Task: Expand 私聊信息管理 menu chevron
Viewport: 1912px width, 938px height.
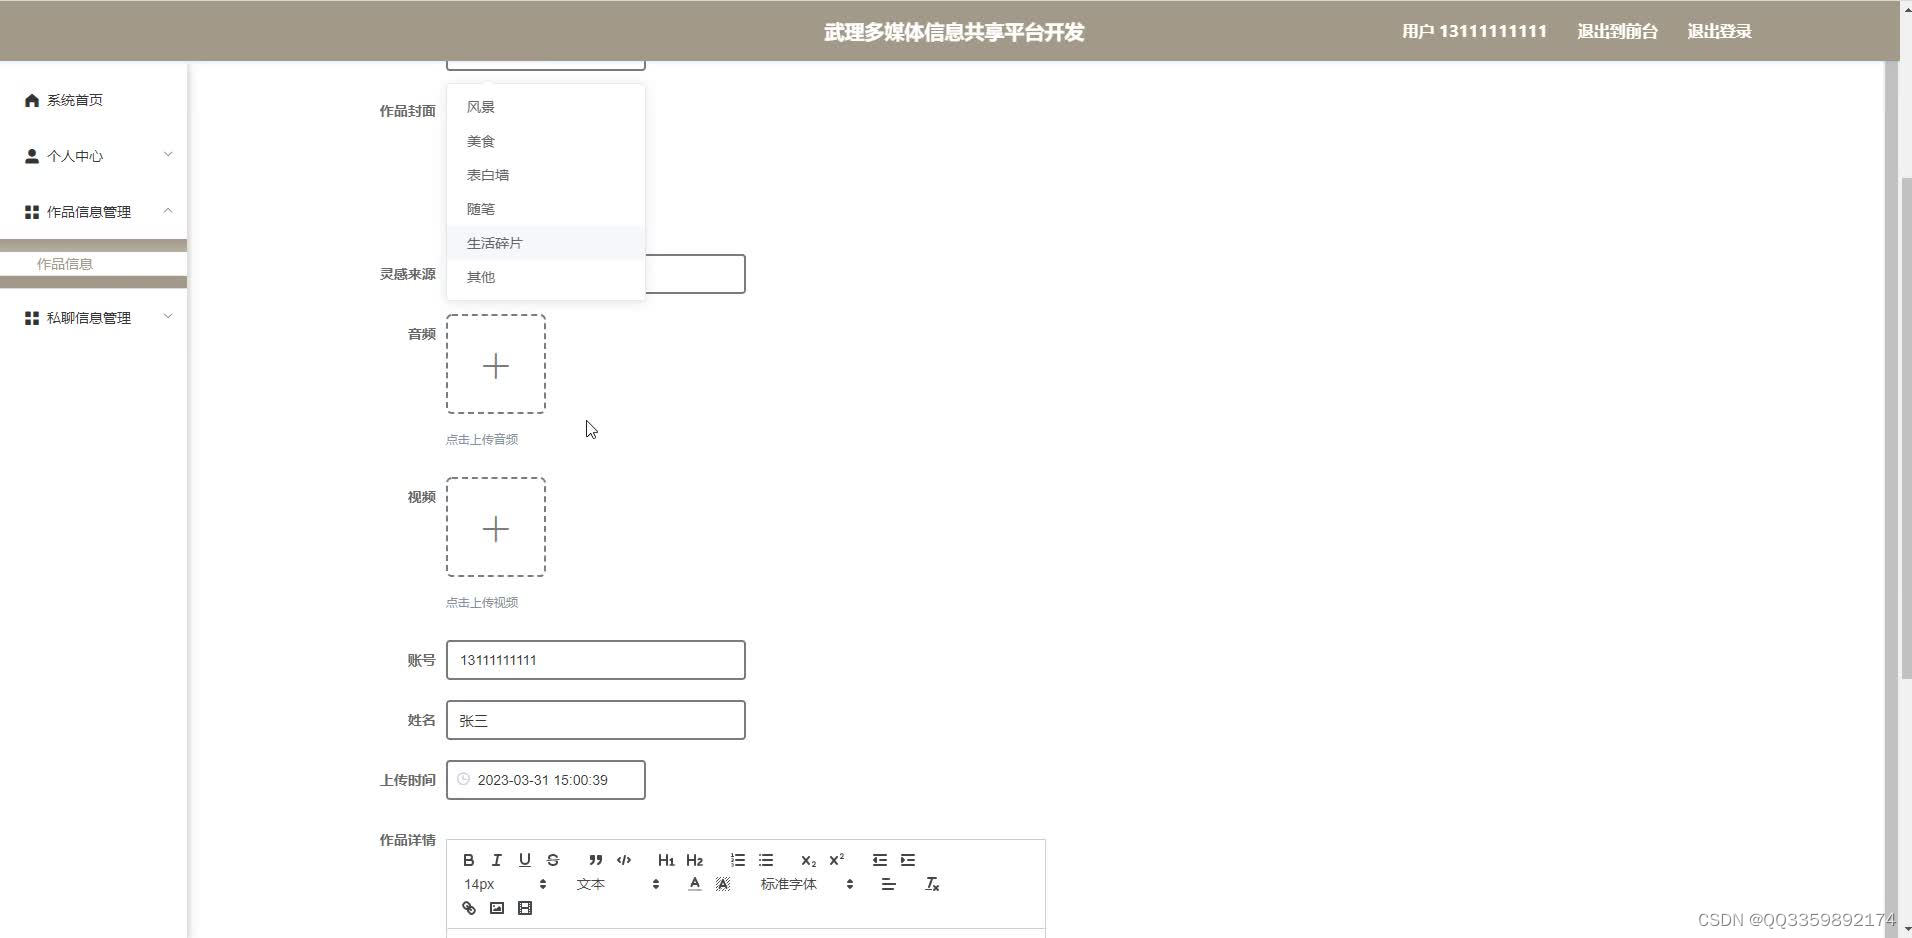Action: click(168, 316)
